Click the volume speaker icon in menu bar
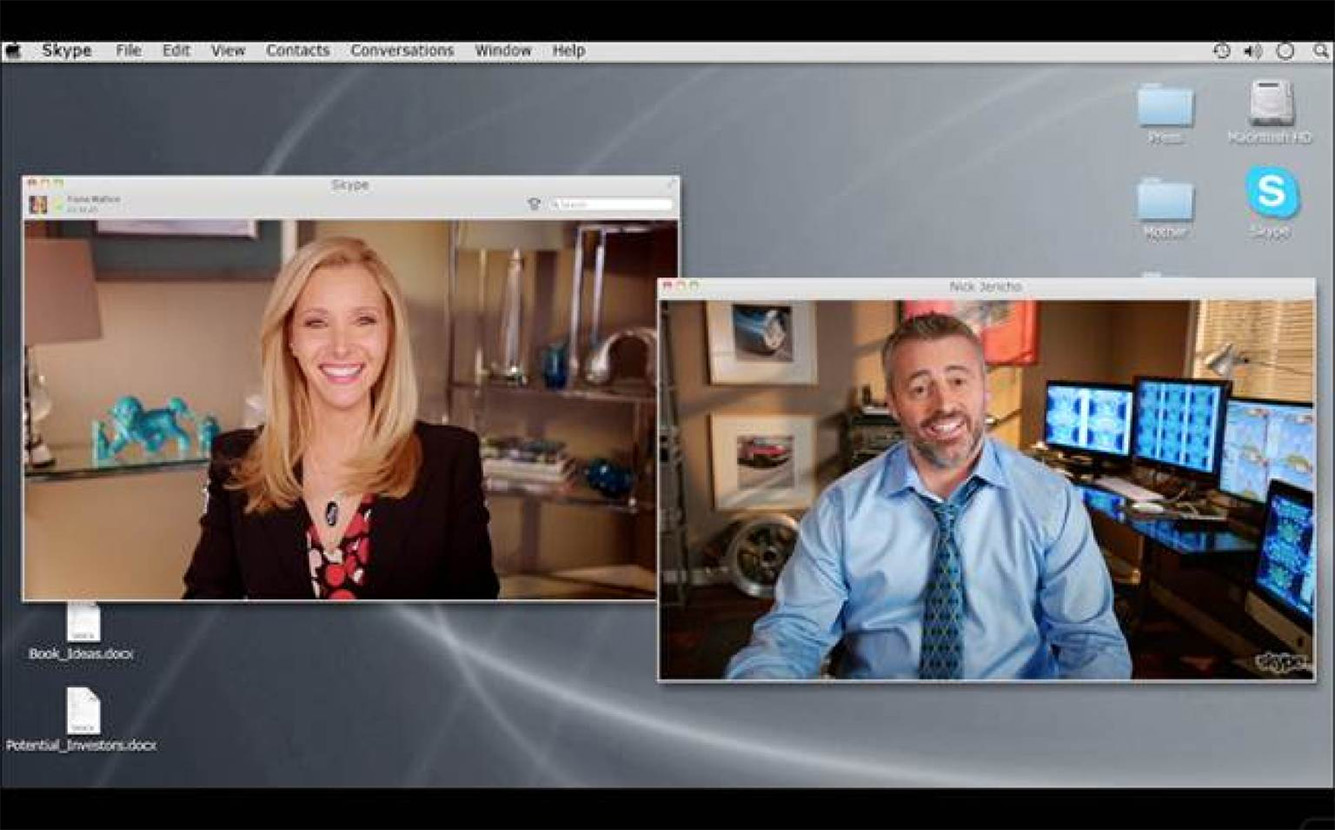 pos(1252,51)
